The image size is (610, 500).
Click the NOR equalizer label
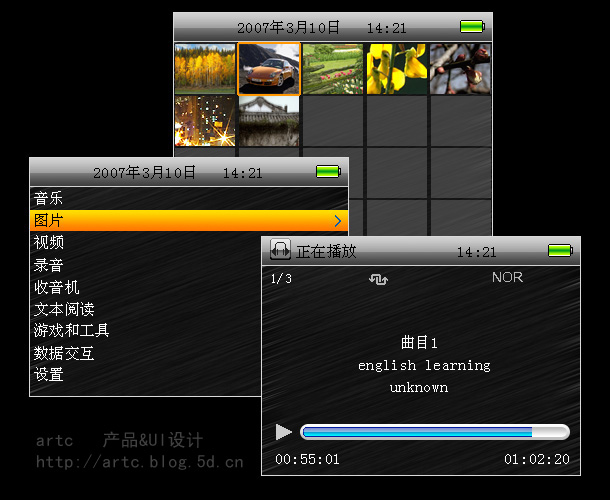click(507, 277)
